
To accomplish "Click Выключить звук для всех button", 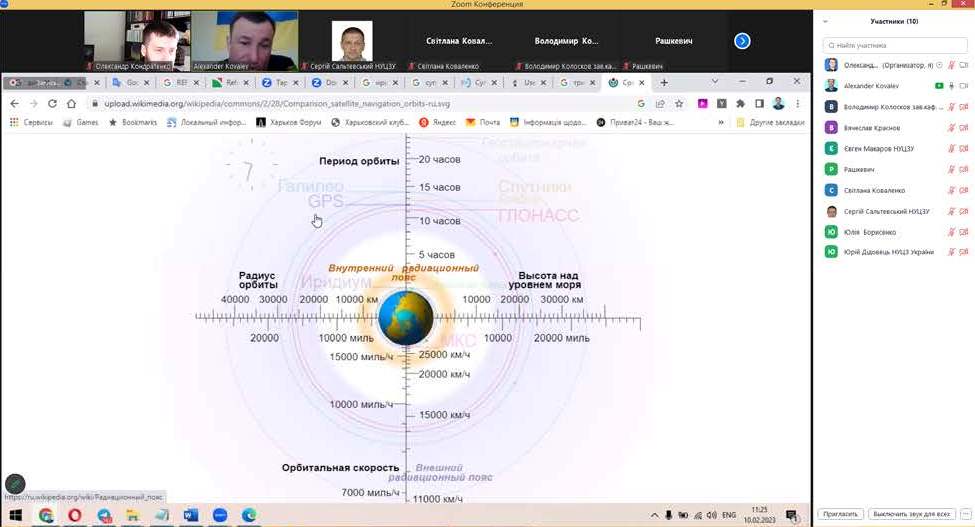I will click(x=912, y=514).
